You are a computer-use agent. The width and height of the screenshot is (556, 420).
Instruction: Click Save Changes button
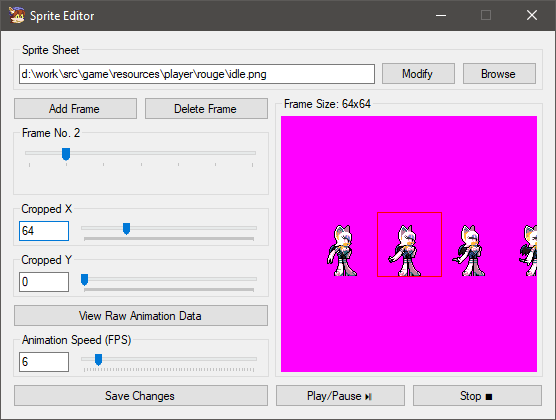(141, 396)
